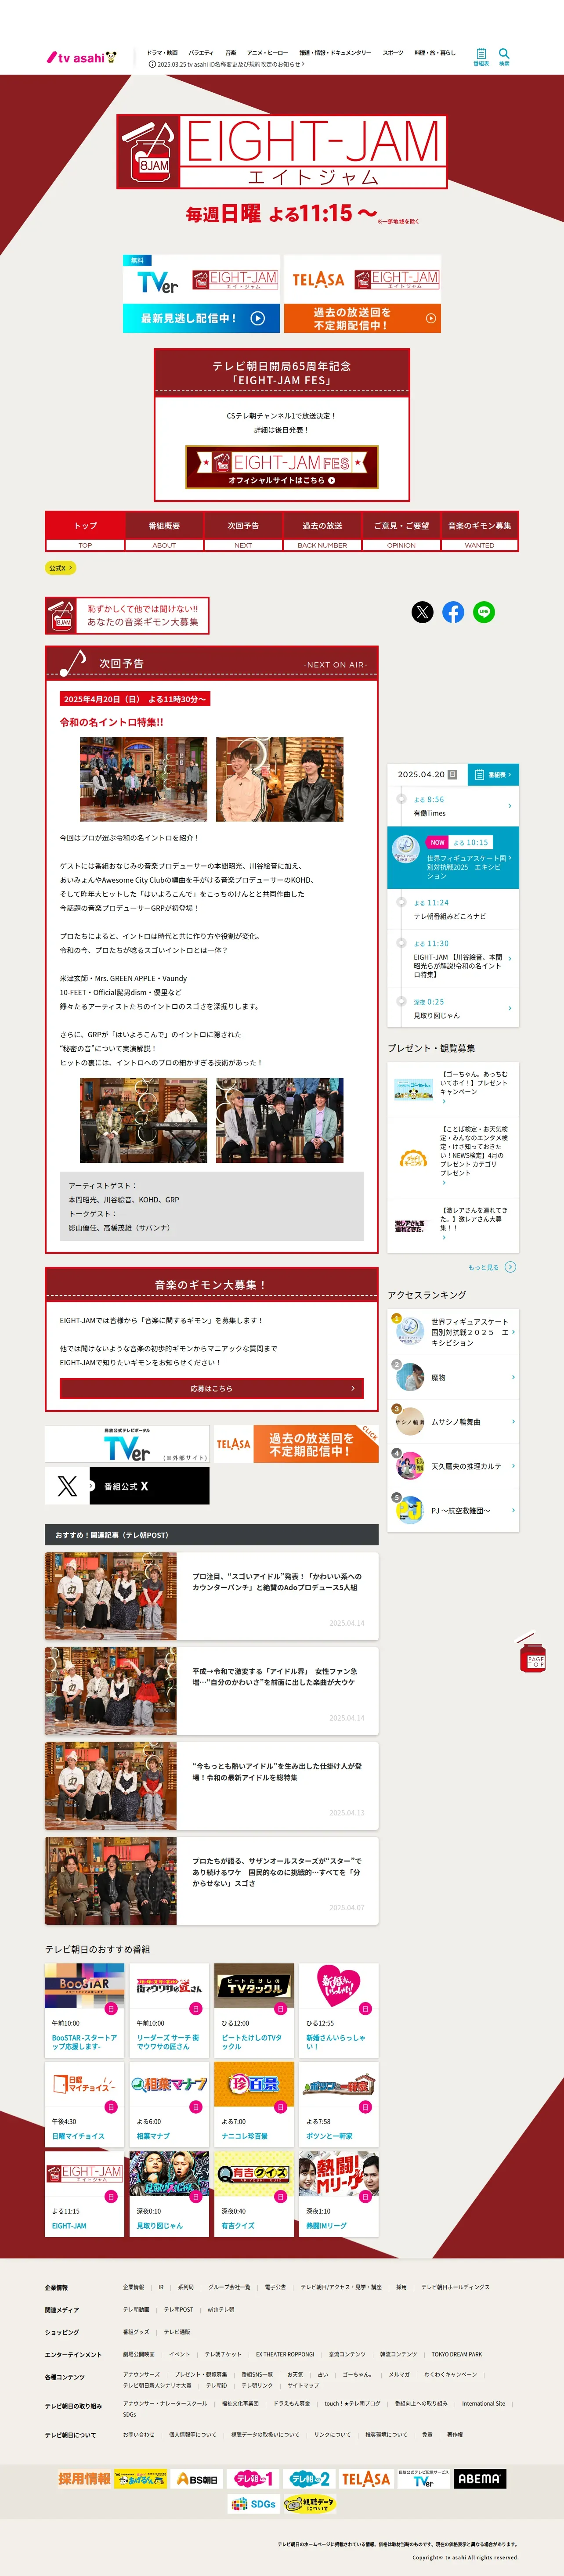Share the page on LINE

pos(484,612)
